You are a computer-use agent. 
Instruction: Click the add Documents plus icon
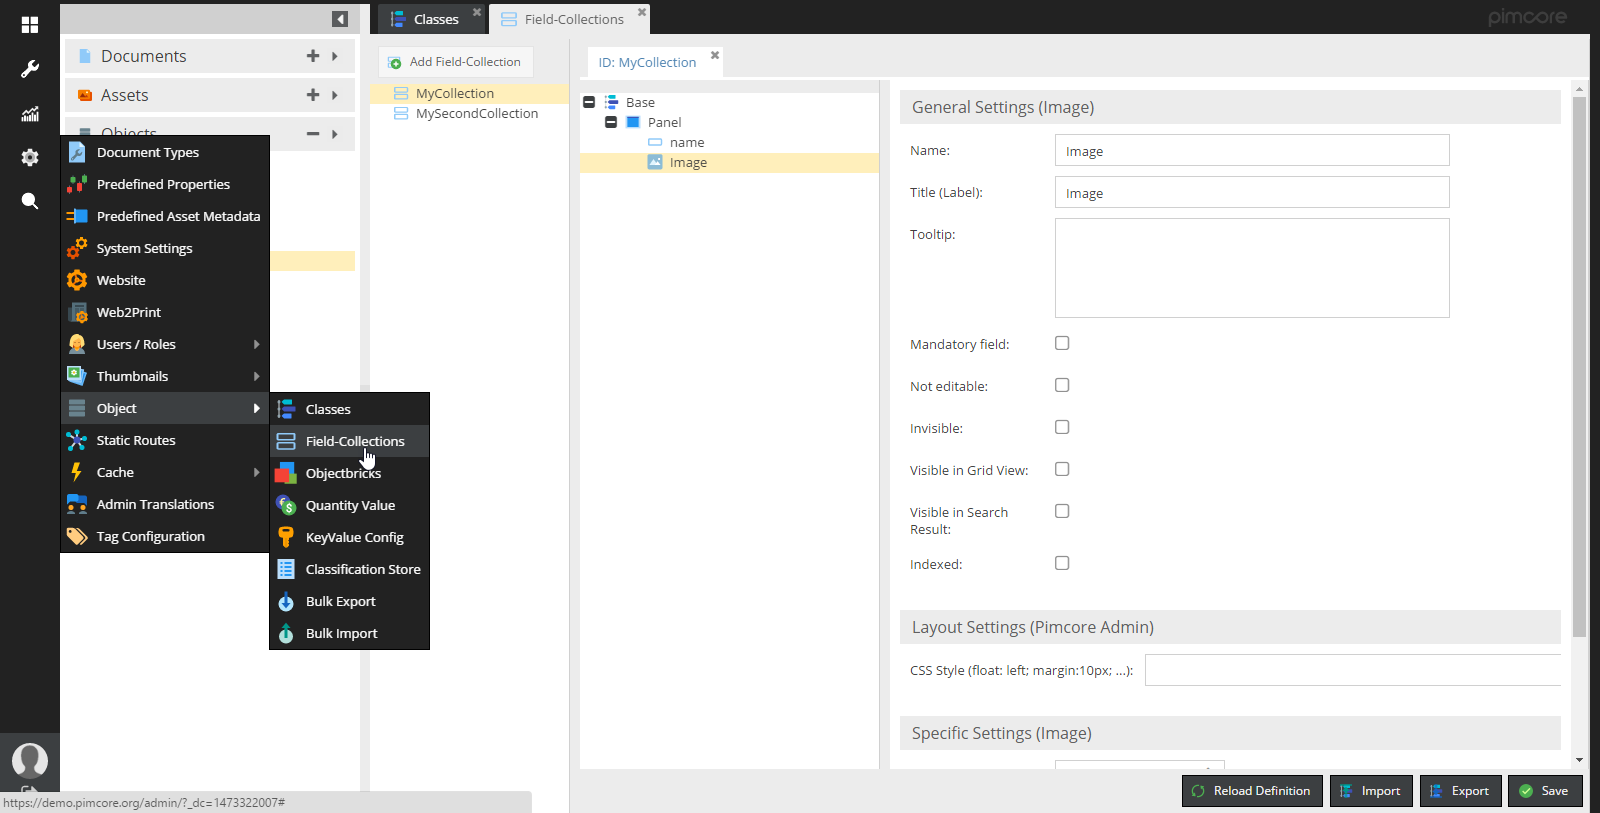pos(313,56)
